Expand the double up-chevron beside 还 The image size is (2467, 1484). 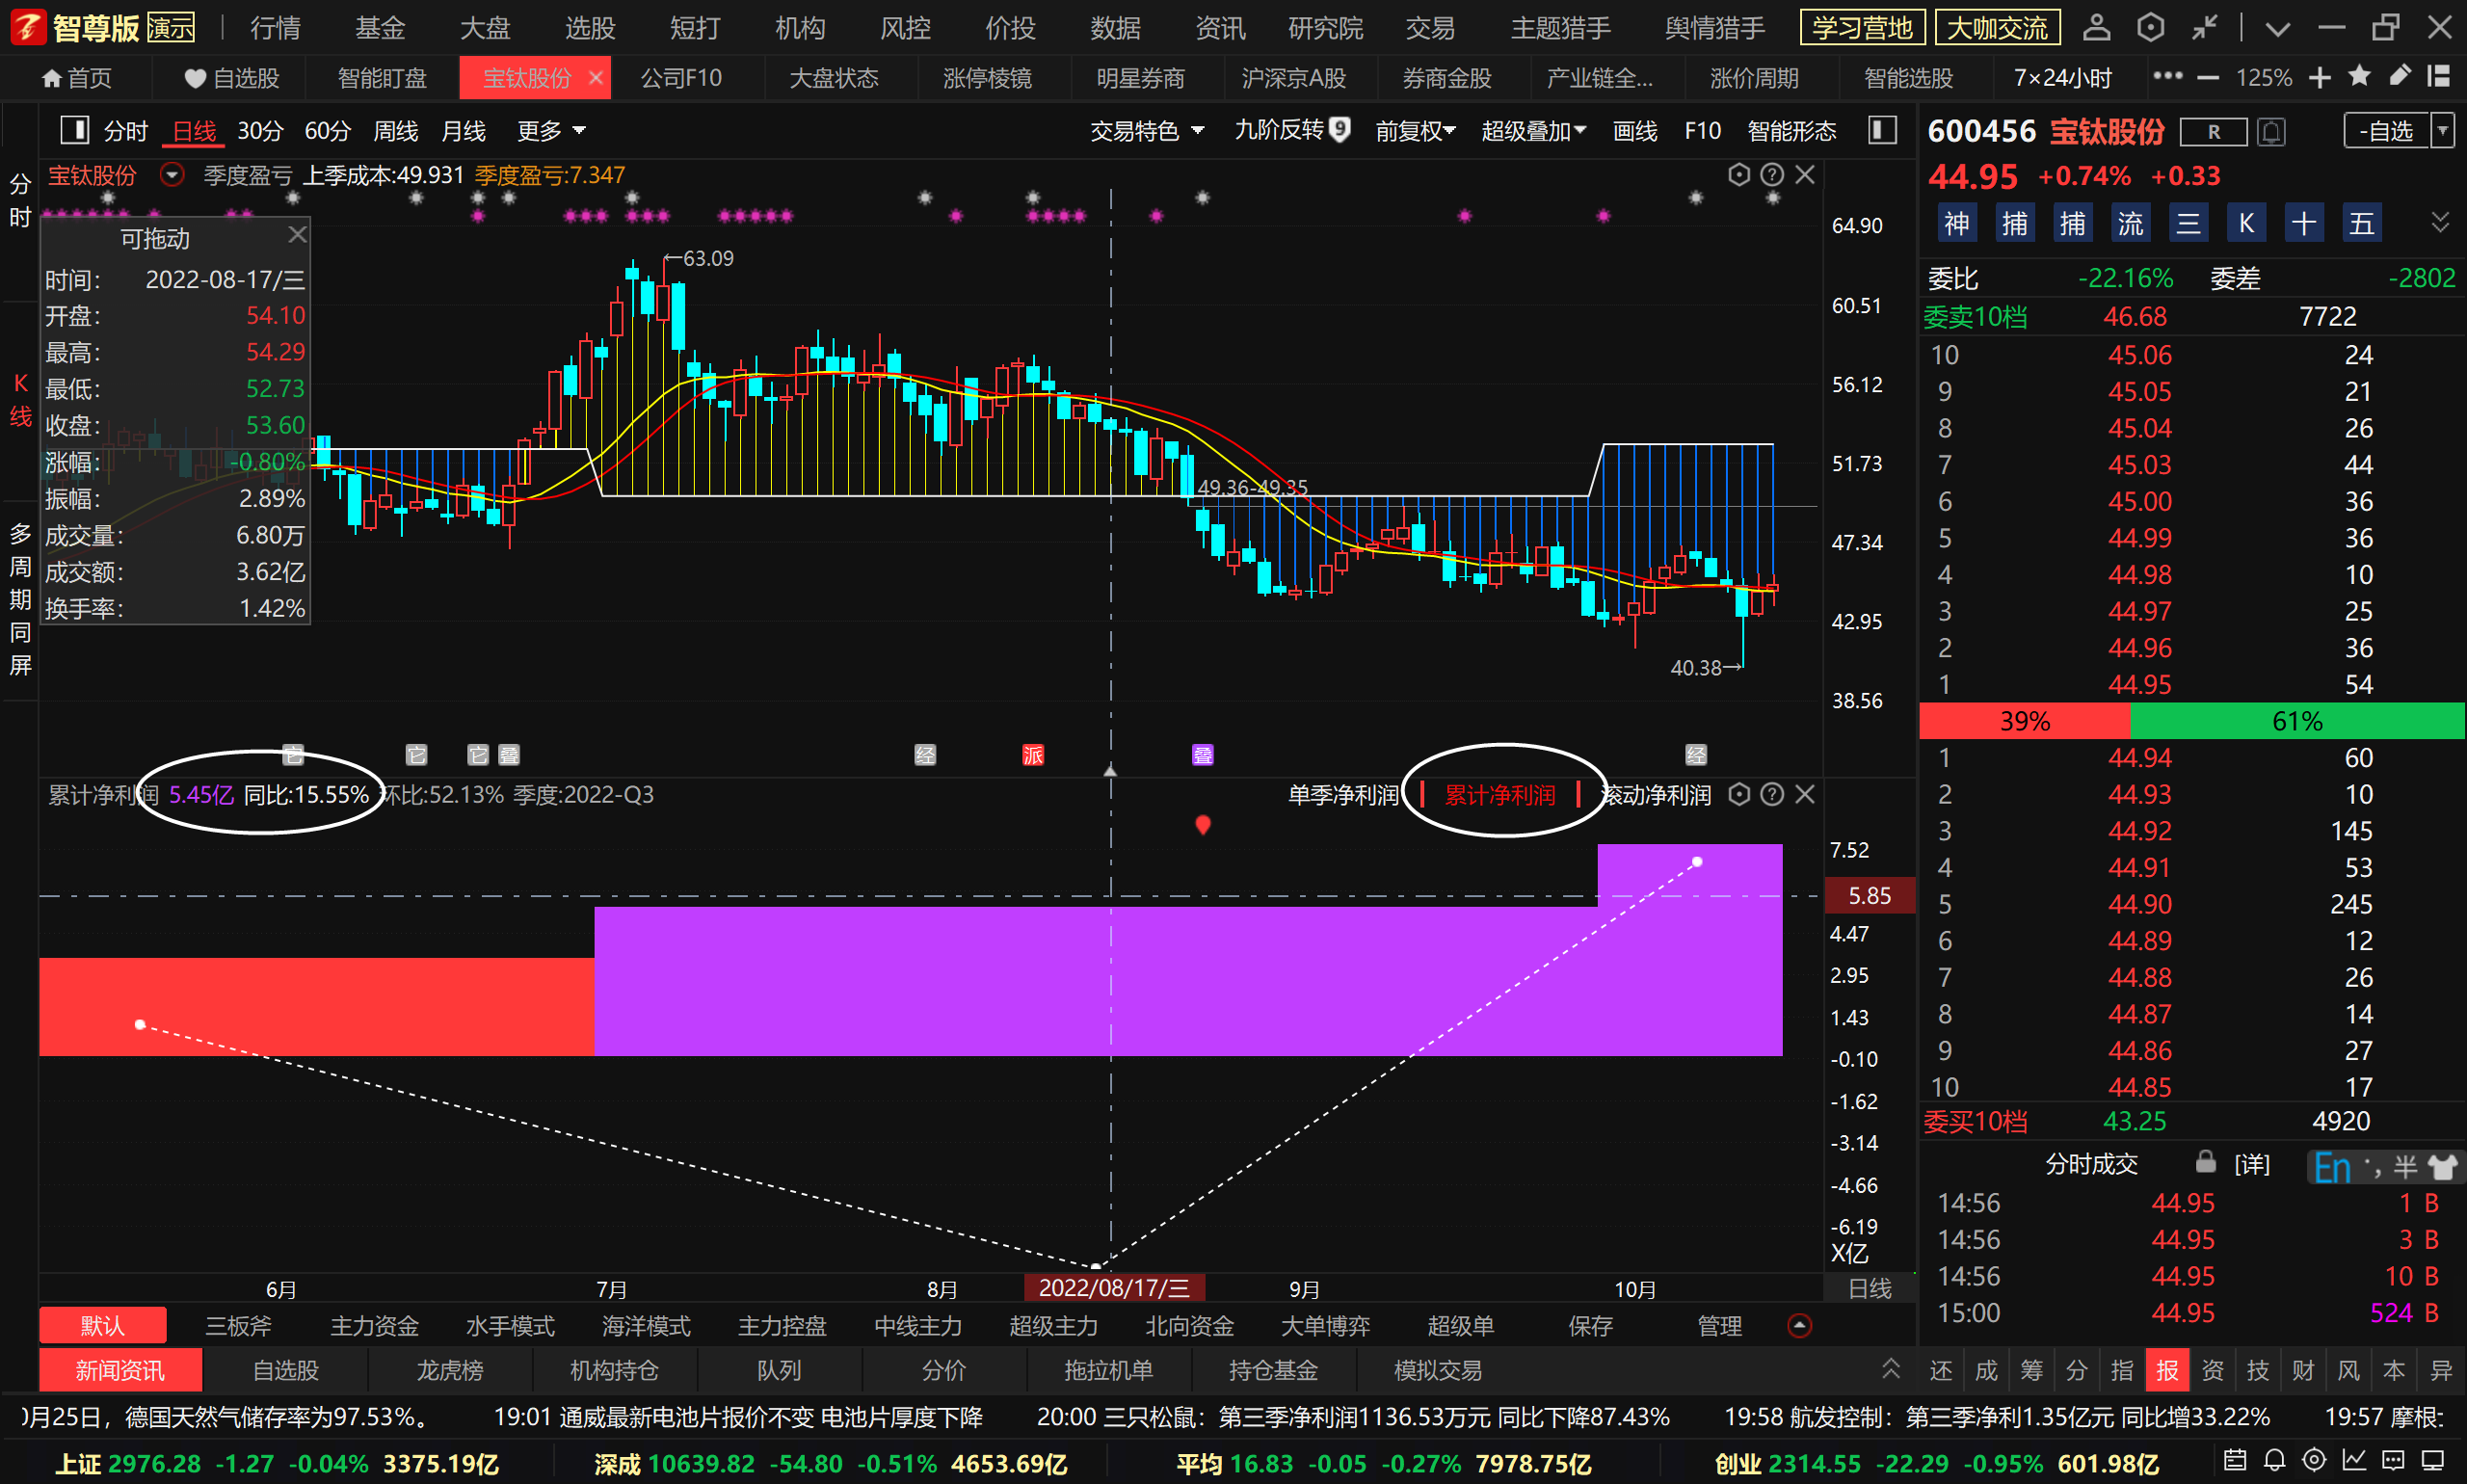click(1890, 1368)
